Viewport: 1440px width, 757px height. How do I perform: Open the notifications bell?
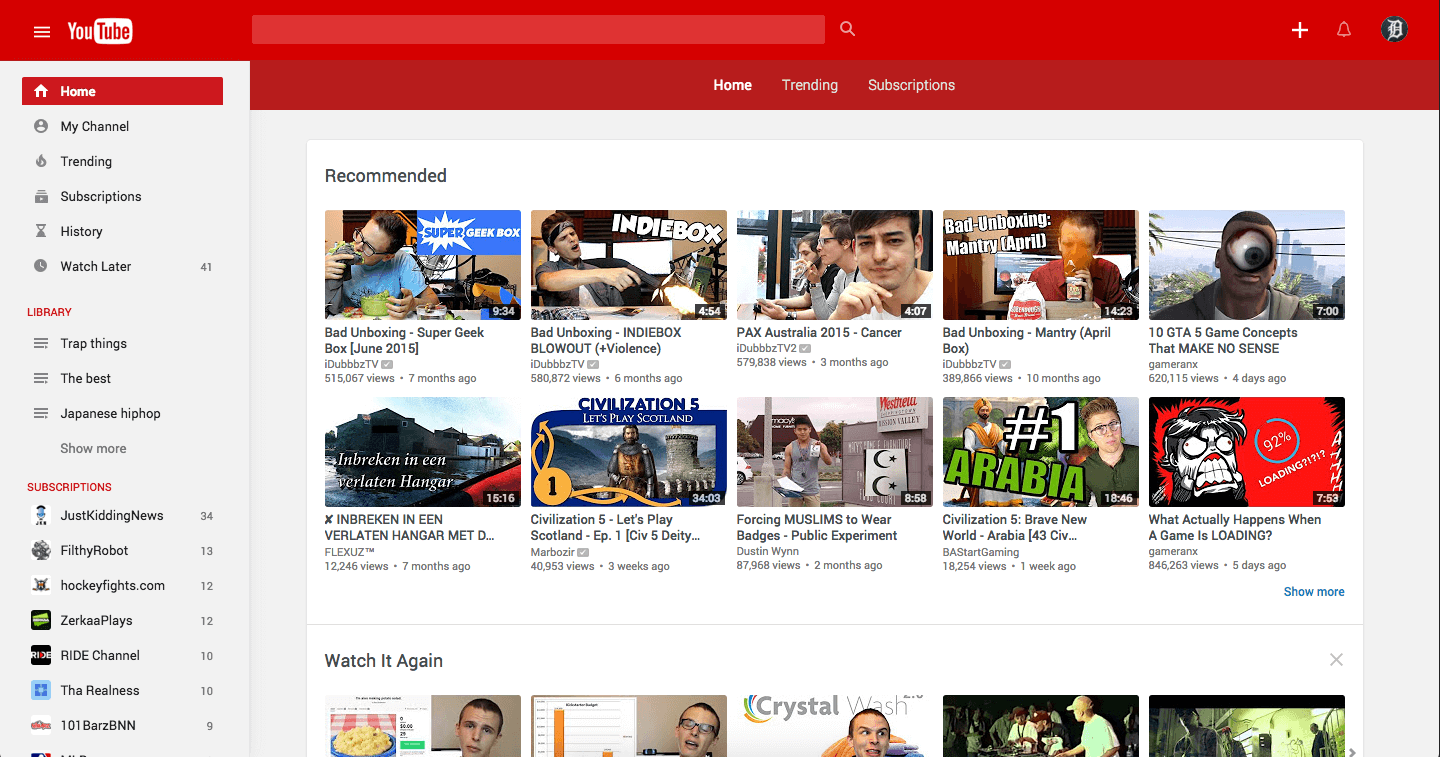(1344, 30)
